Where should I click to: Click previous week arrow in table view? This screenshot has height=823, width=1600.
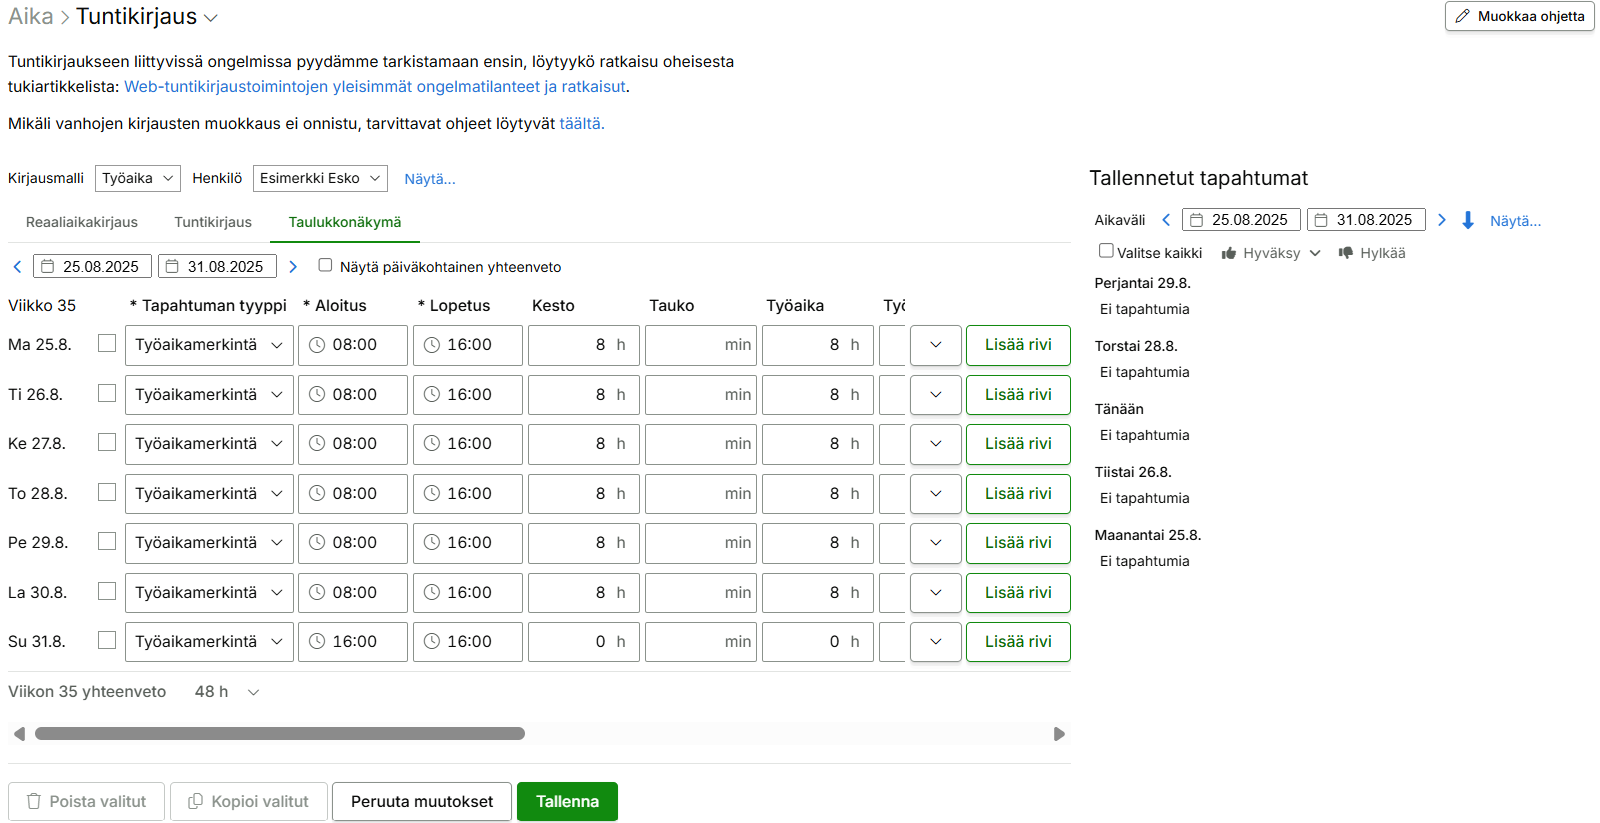click(17, 267)
